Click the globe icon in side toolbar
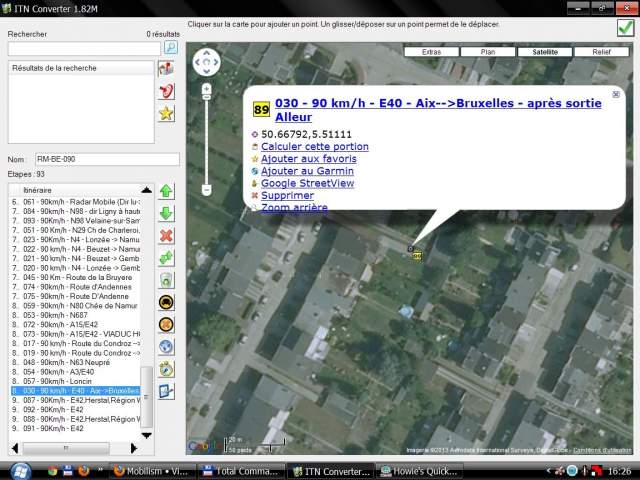Screen dimensions: 640x480 (166, 346)
